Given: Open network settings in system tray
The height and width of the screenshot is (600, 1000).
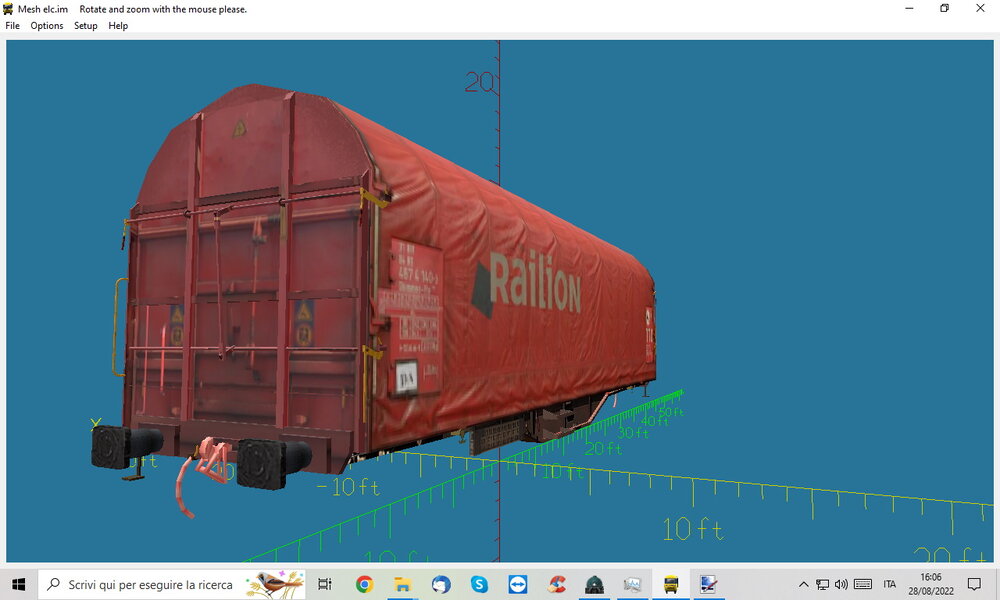Looking at the screenshot, I should [823, 584].
